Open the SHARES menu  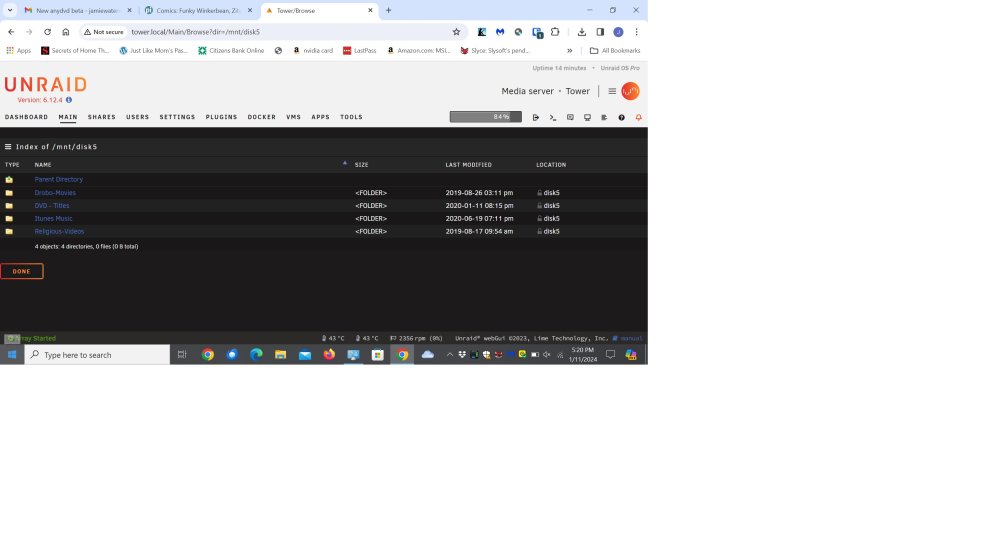point(102,117)
